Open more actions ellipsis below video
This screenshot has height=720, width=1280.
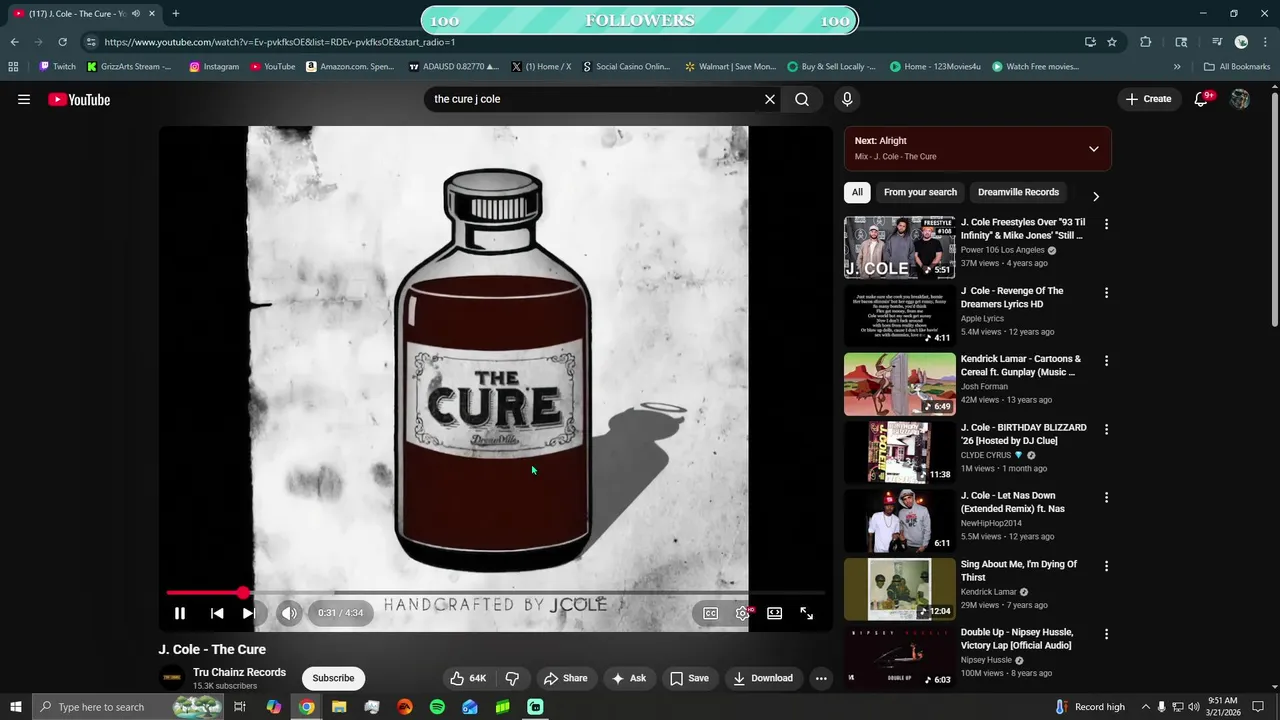[821, 678]
